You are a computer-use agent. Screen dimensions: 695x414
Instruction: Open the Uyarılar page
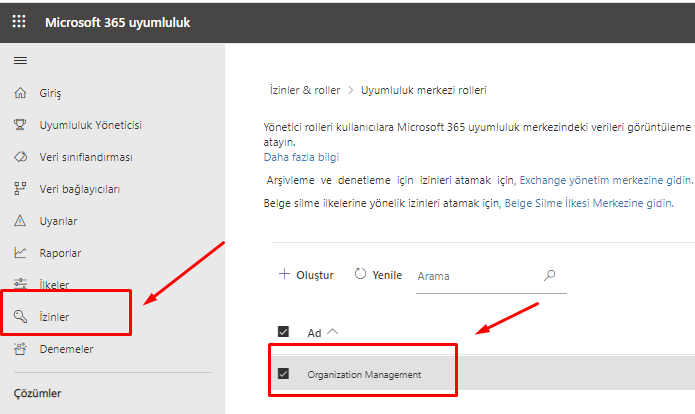(x=58, y=221)
